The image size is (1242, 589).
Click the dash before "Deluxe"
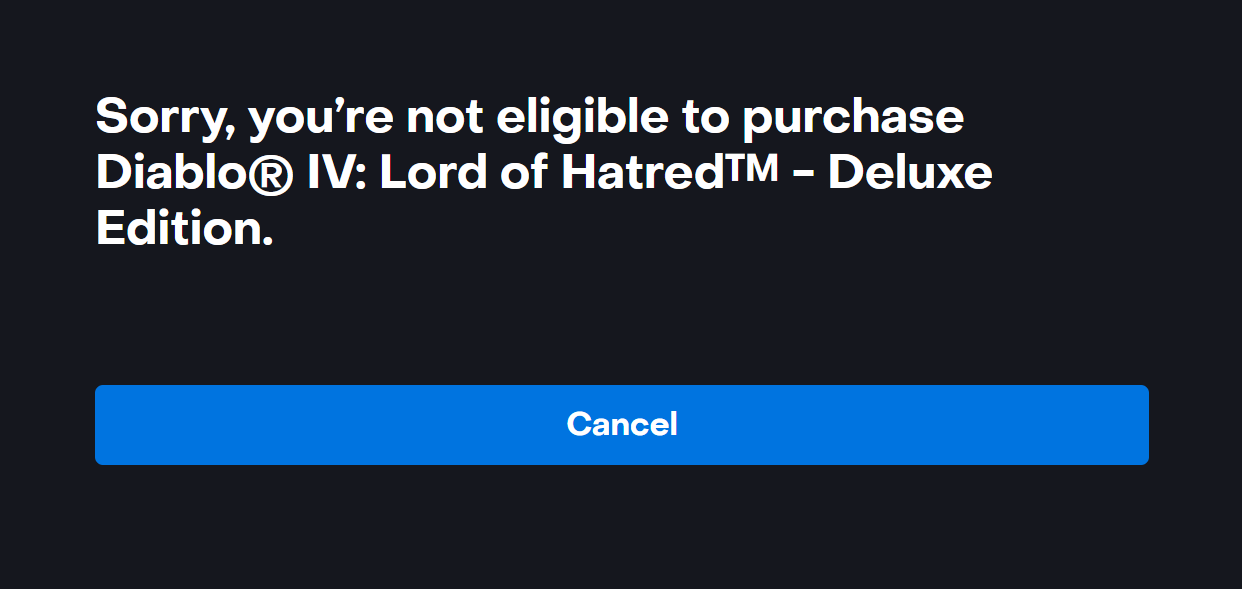802,176
